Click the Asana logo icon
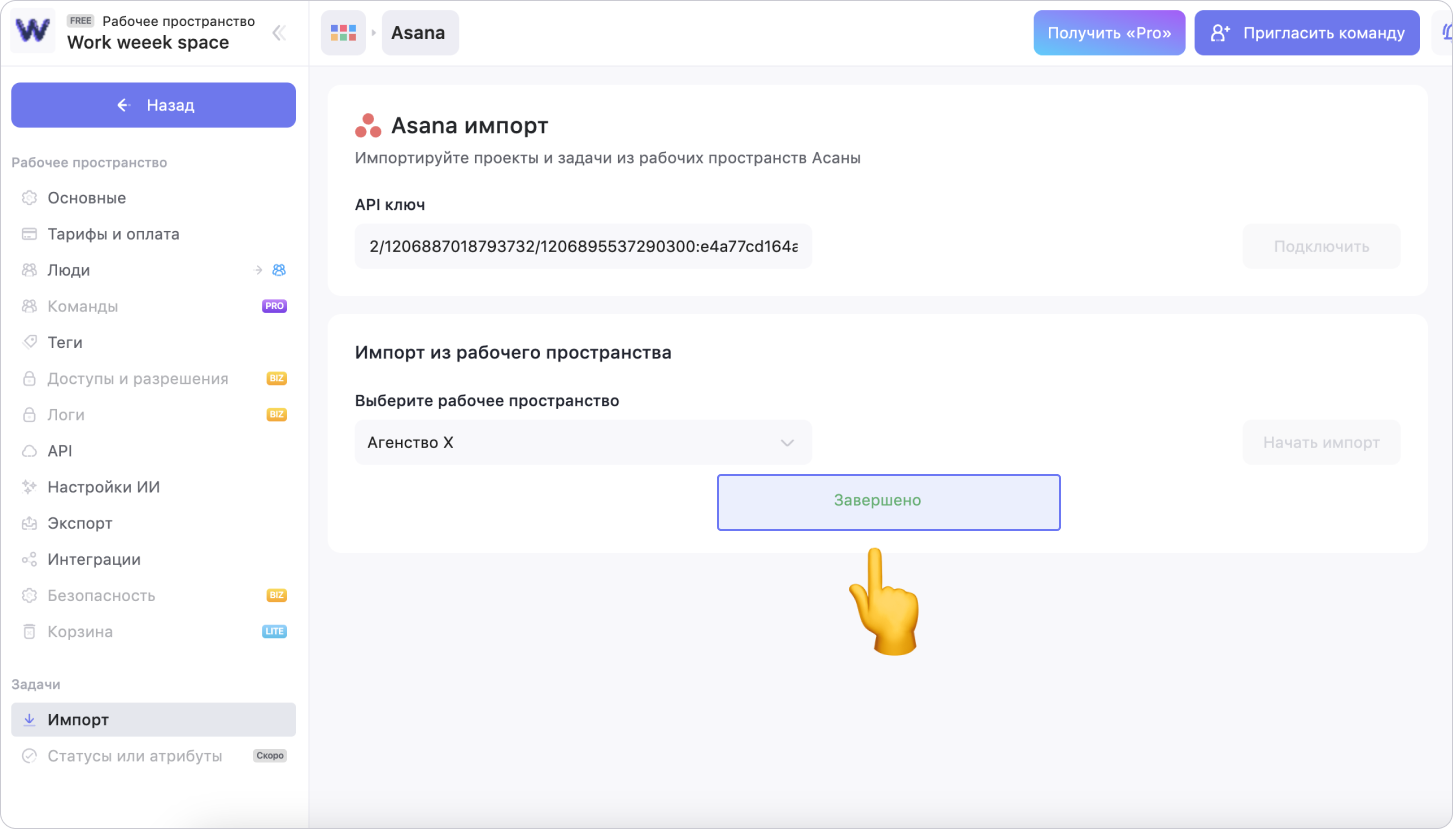 (x=368, y=126)
